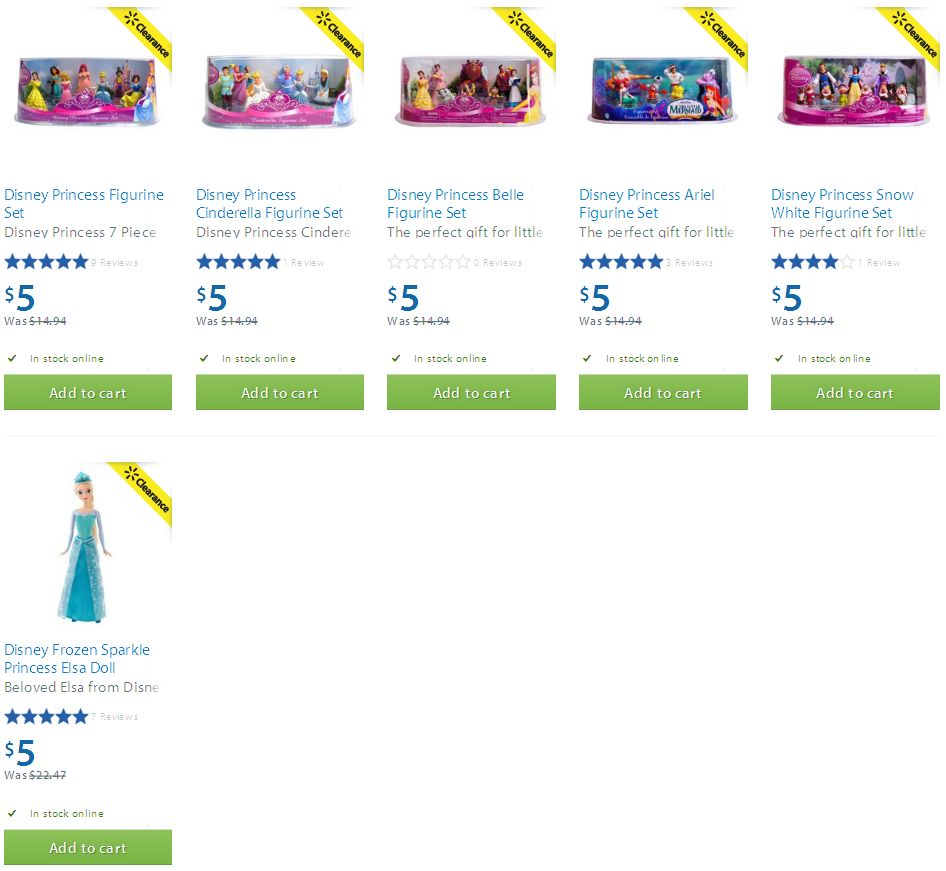View the Elsa doll product image

coord(84,546)
